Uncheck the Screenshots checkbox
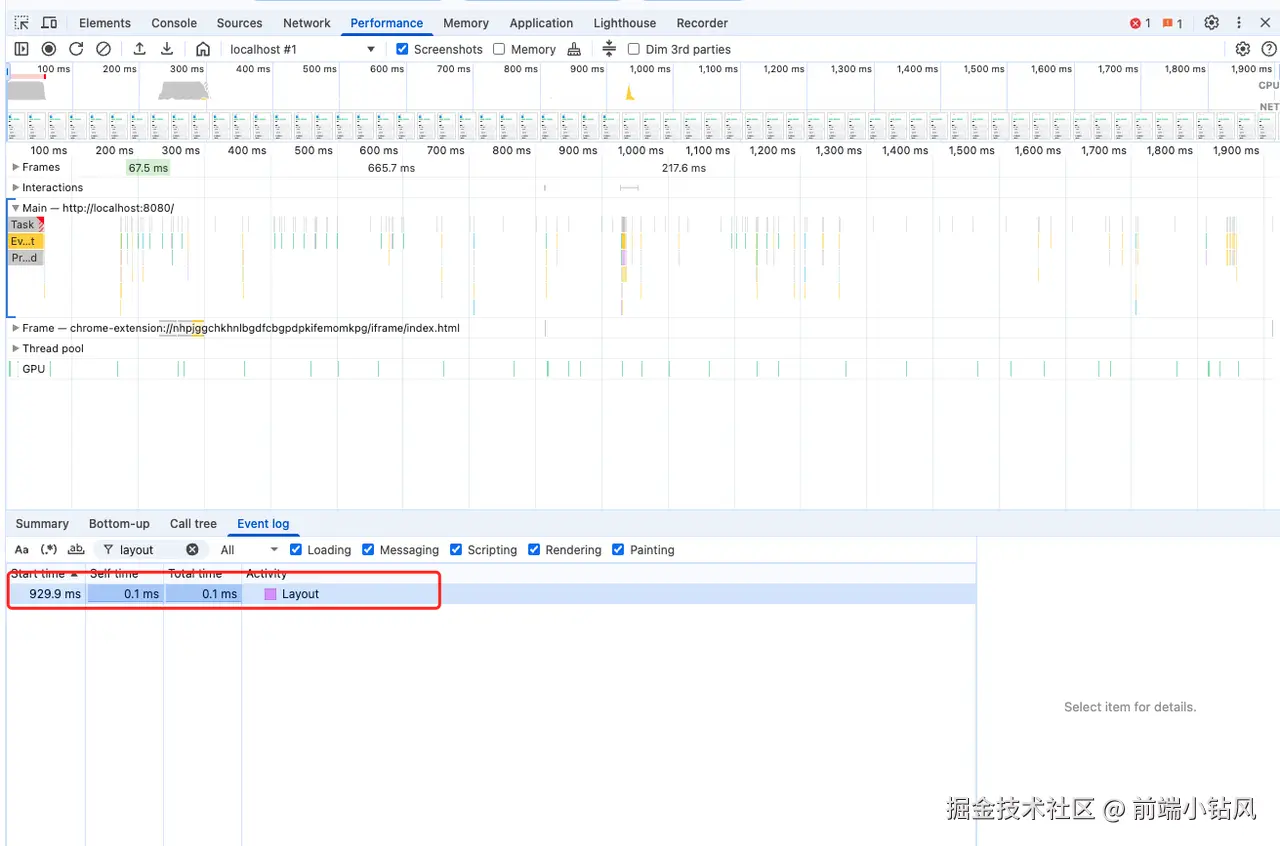Image resolution: width=1280 pixels, height=846 pixels. click(x=402, y=49)
